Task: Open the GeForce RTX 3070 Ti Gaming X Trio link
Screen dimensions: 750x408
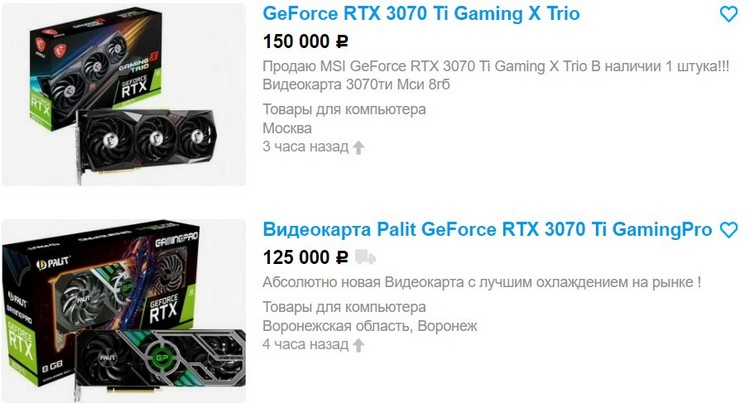Action: (x=421, y=13)
